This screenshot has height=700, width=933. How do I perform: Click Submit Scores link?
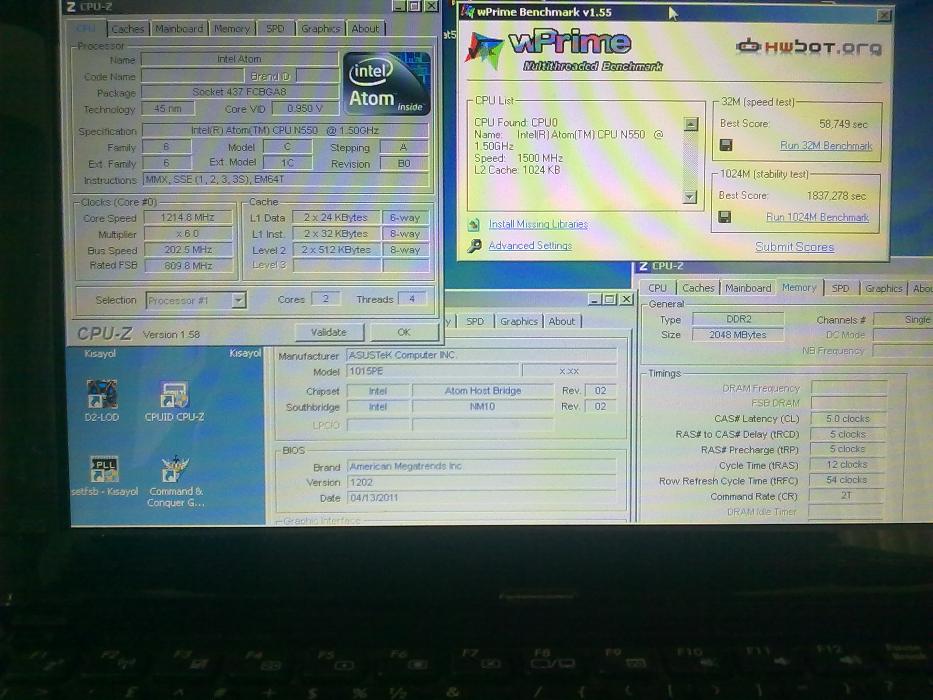coord(794,246)
